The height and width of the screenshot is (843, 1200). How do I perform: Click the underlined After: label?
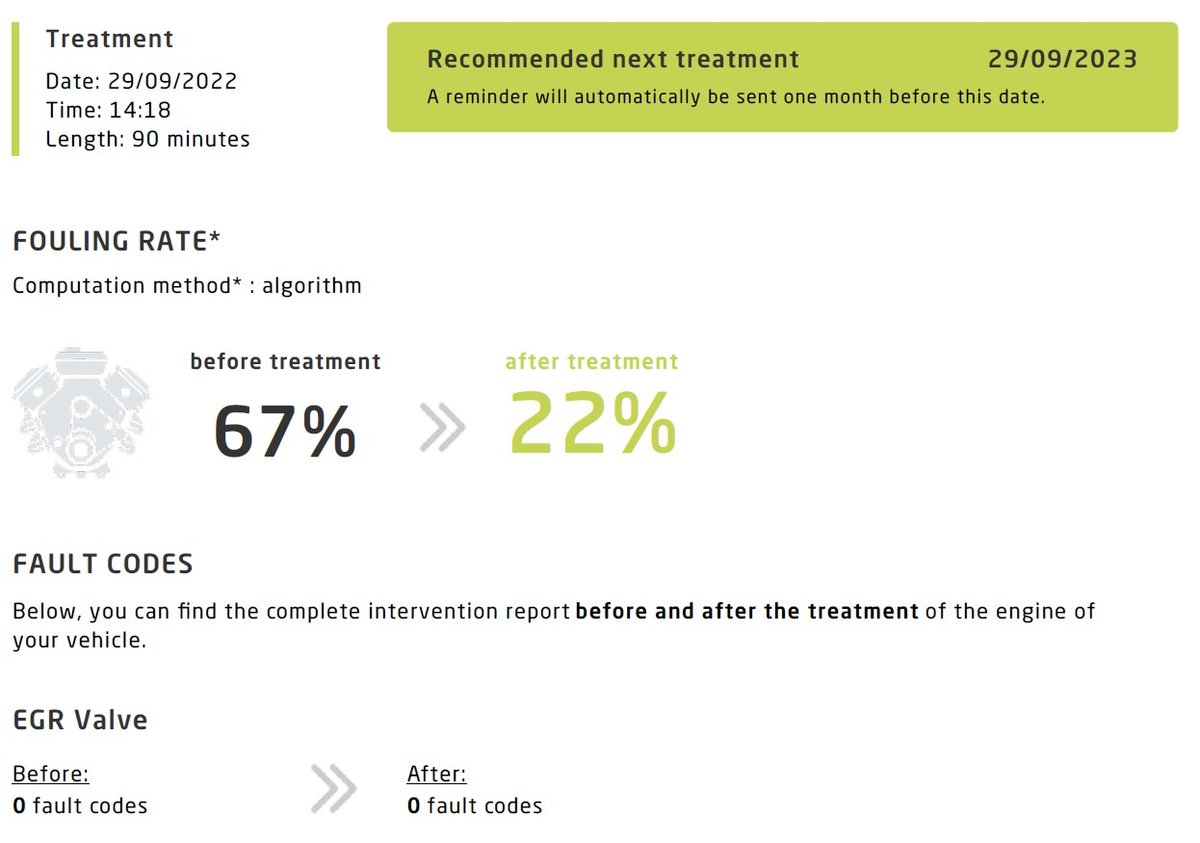[x=437, y=774]
